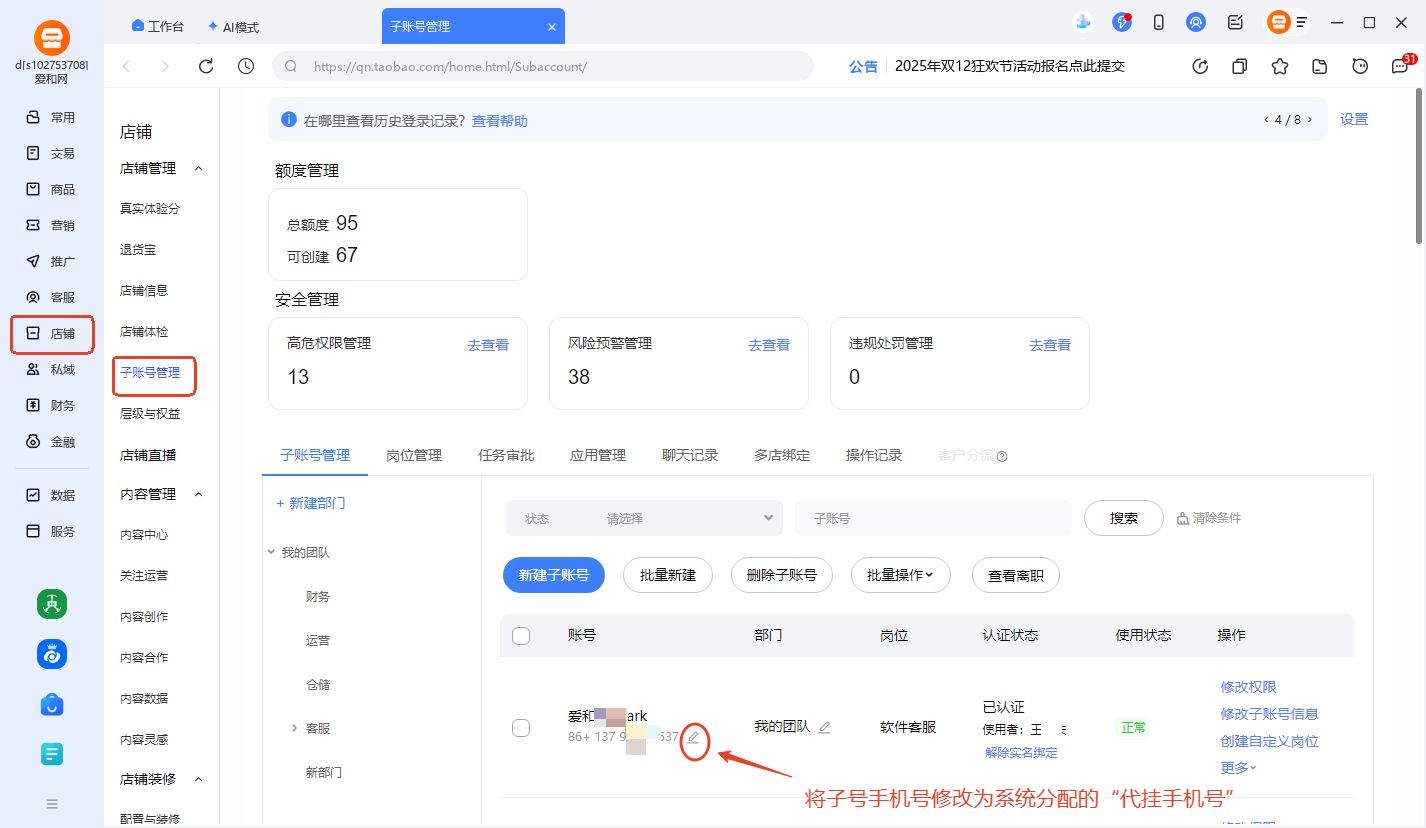Click the vertical page scrollbar
This screenshot has height=828, width=1426.
coord(1419,165)
